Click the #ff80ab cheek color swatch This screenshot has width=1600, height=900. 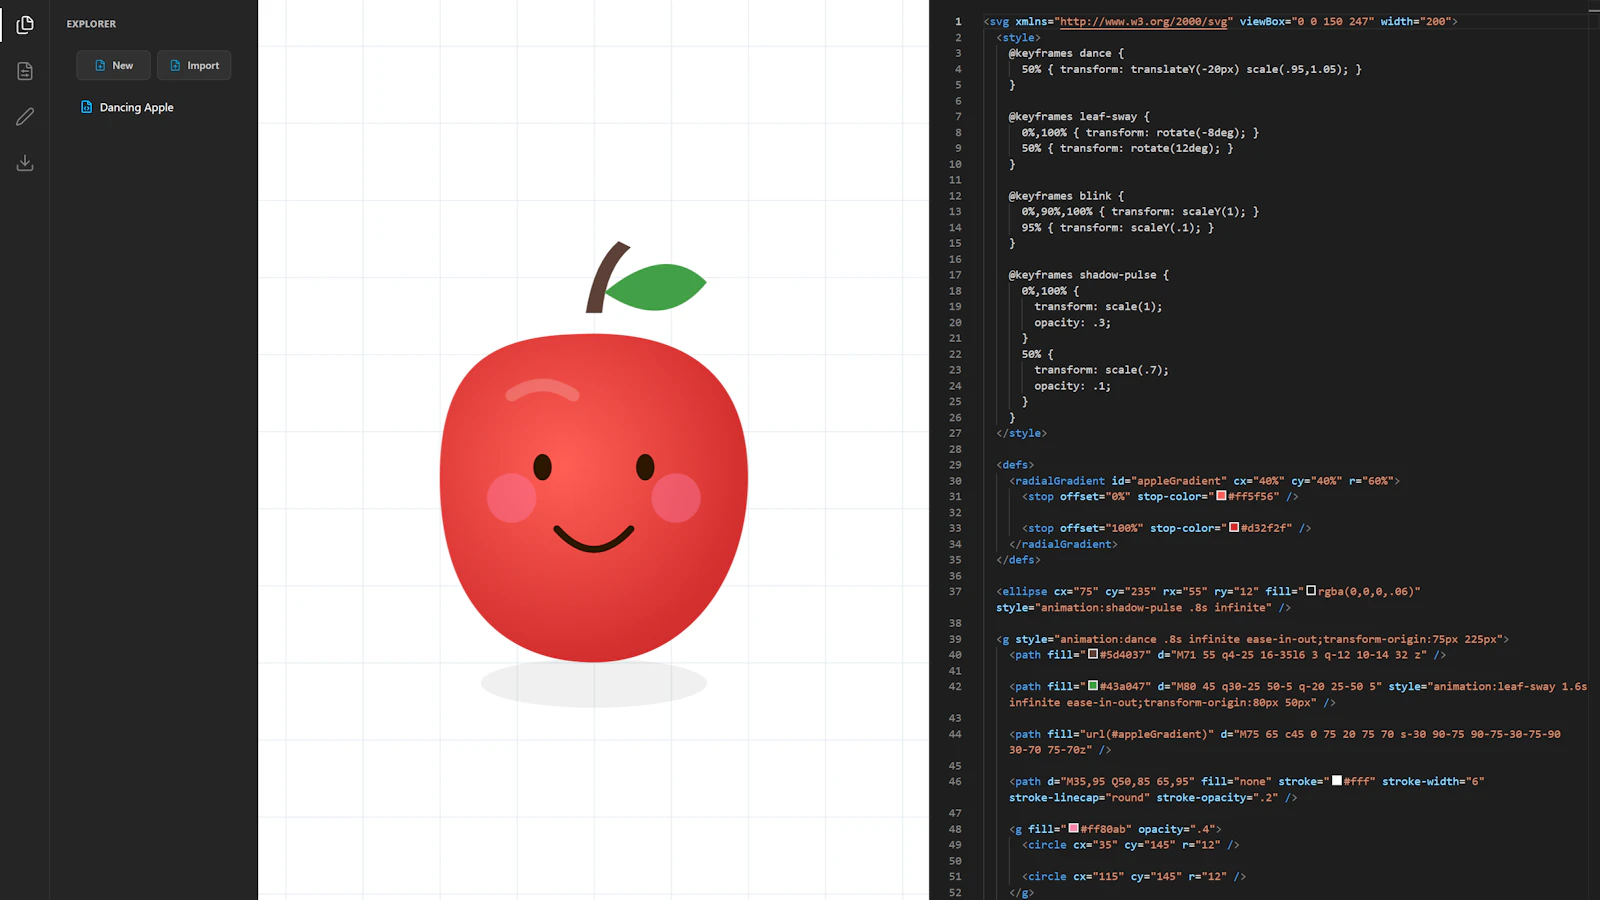(x=1074, y=828)
